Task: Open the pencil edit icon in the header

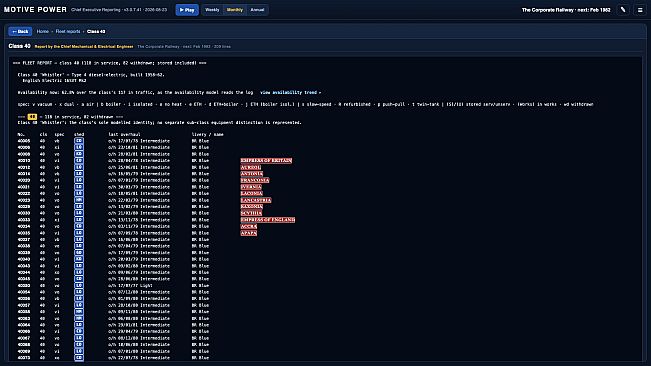Action: click(x=623, y=10)
